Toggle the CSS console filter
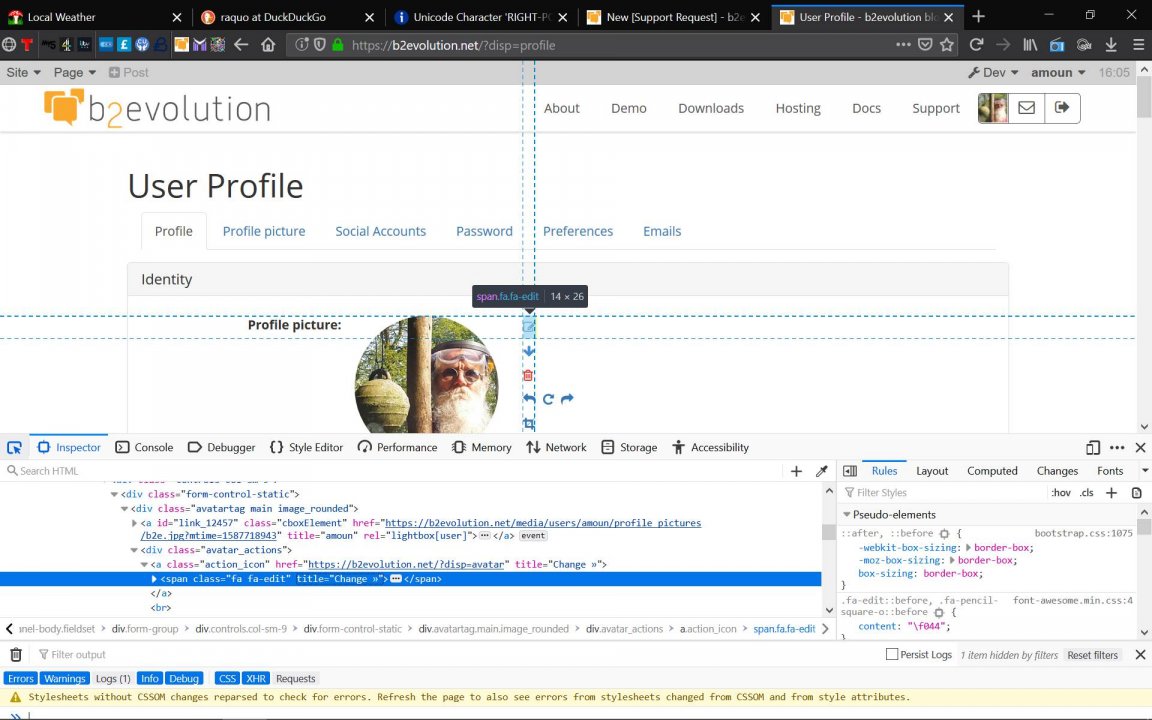The height and width of the screenshot is (720, 1152). click(227, 679)
